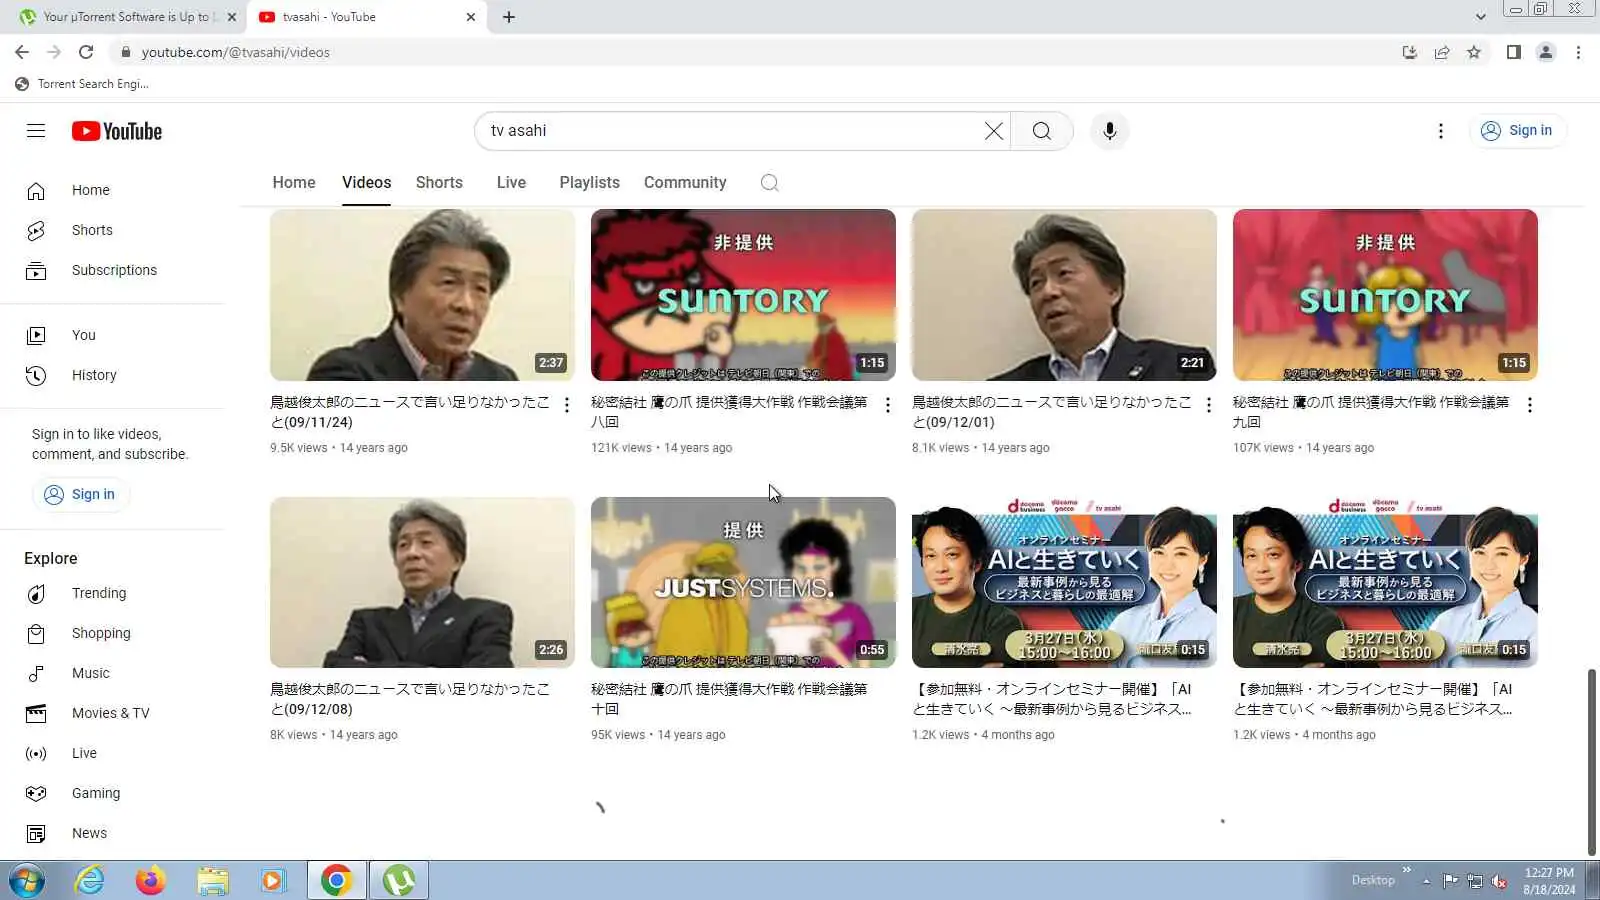Open the 2:26 video thumbnail
Viewport: 1600px width, 900px height.
pyautogui.click(x=422, y=582)
